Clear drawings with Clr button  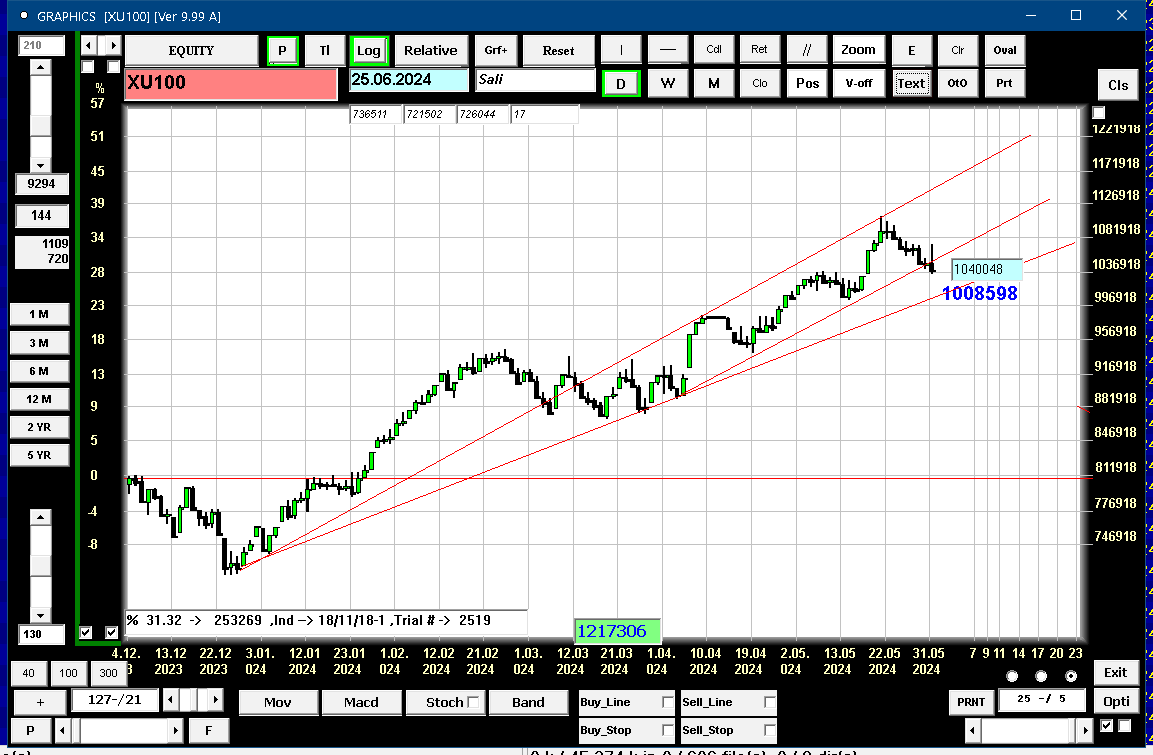pyautogui.click(x=957, y=50)
